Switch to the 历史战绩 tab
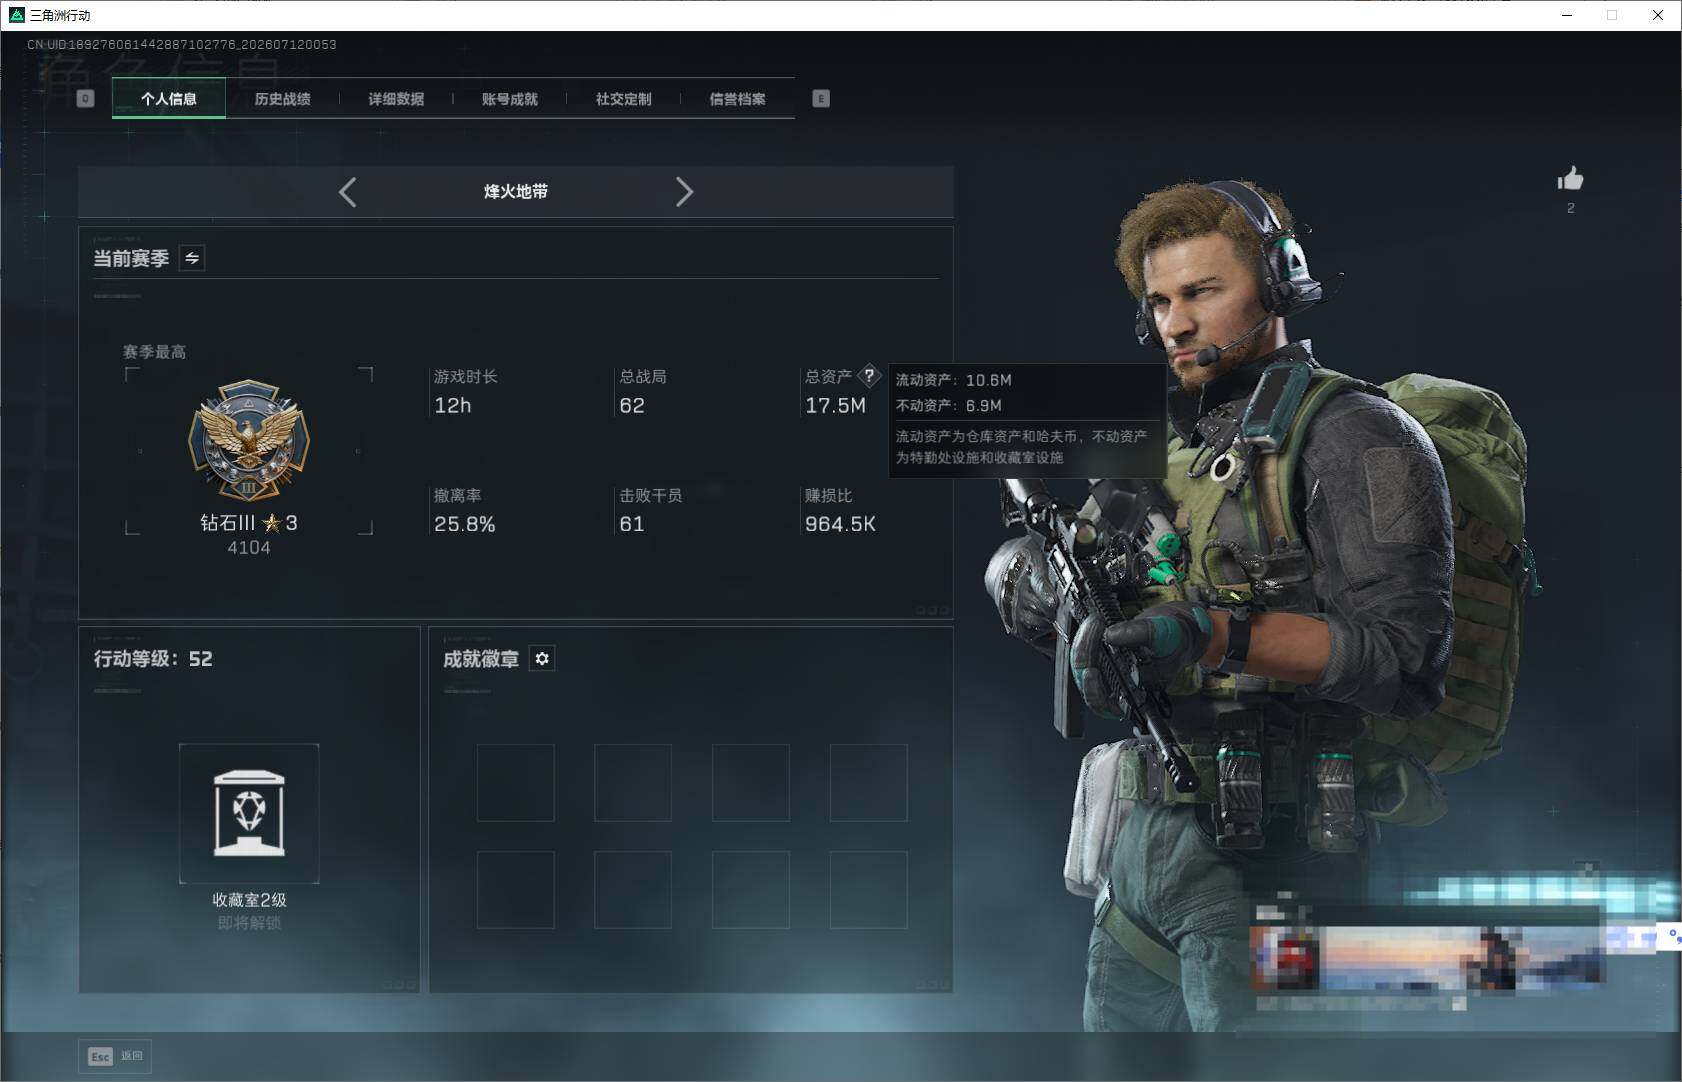 (x=283, y=98)
